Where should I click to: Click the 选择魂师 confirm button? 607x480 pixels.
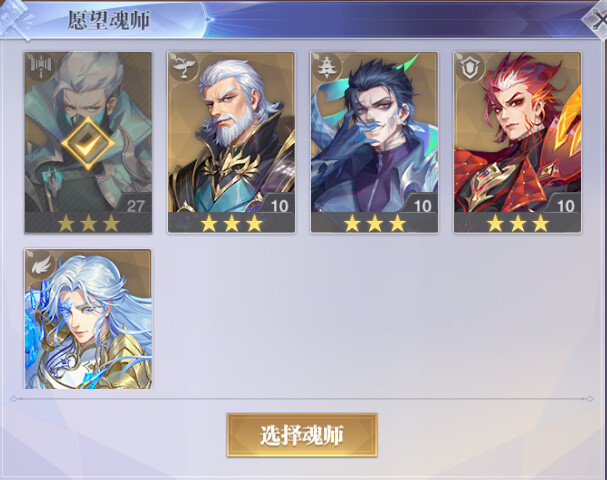302,435
